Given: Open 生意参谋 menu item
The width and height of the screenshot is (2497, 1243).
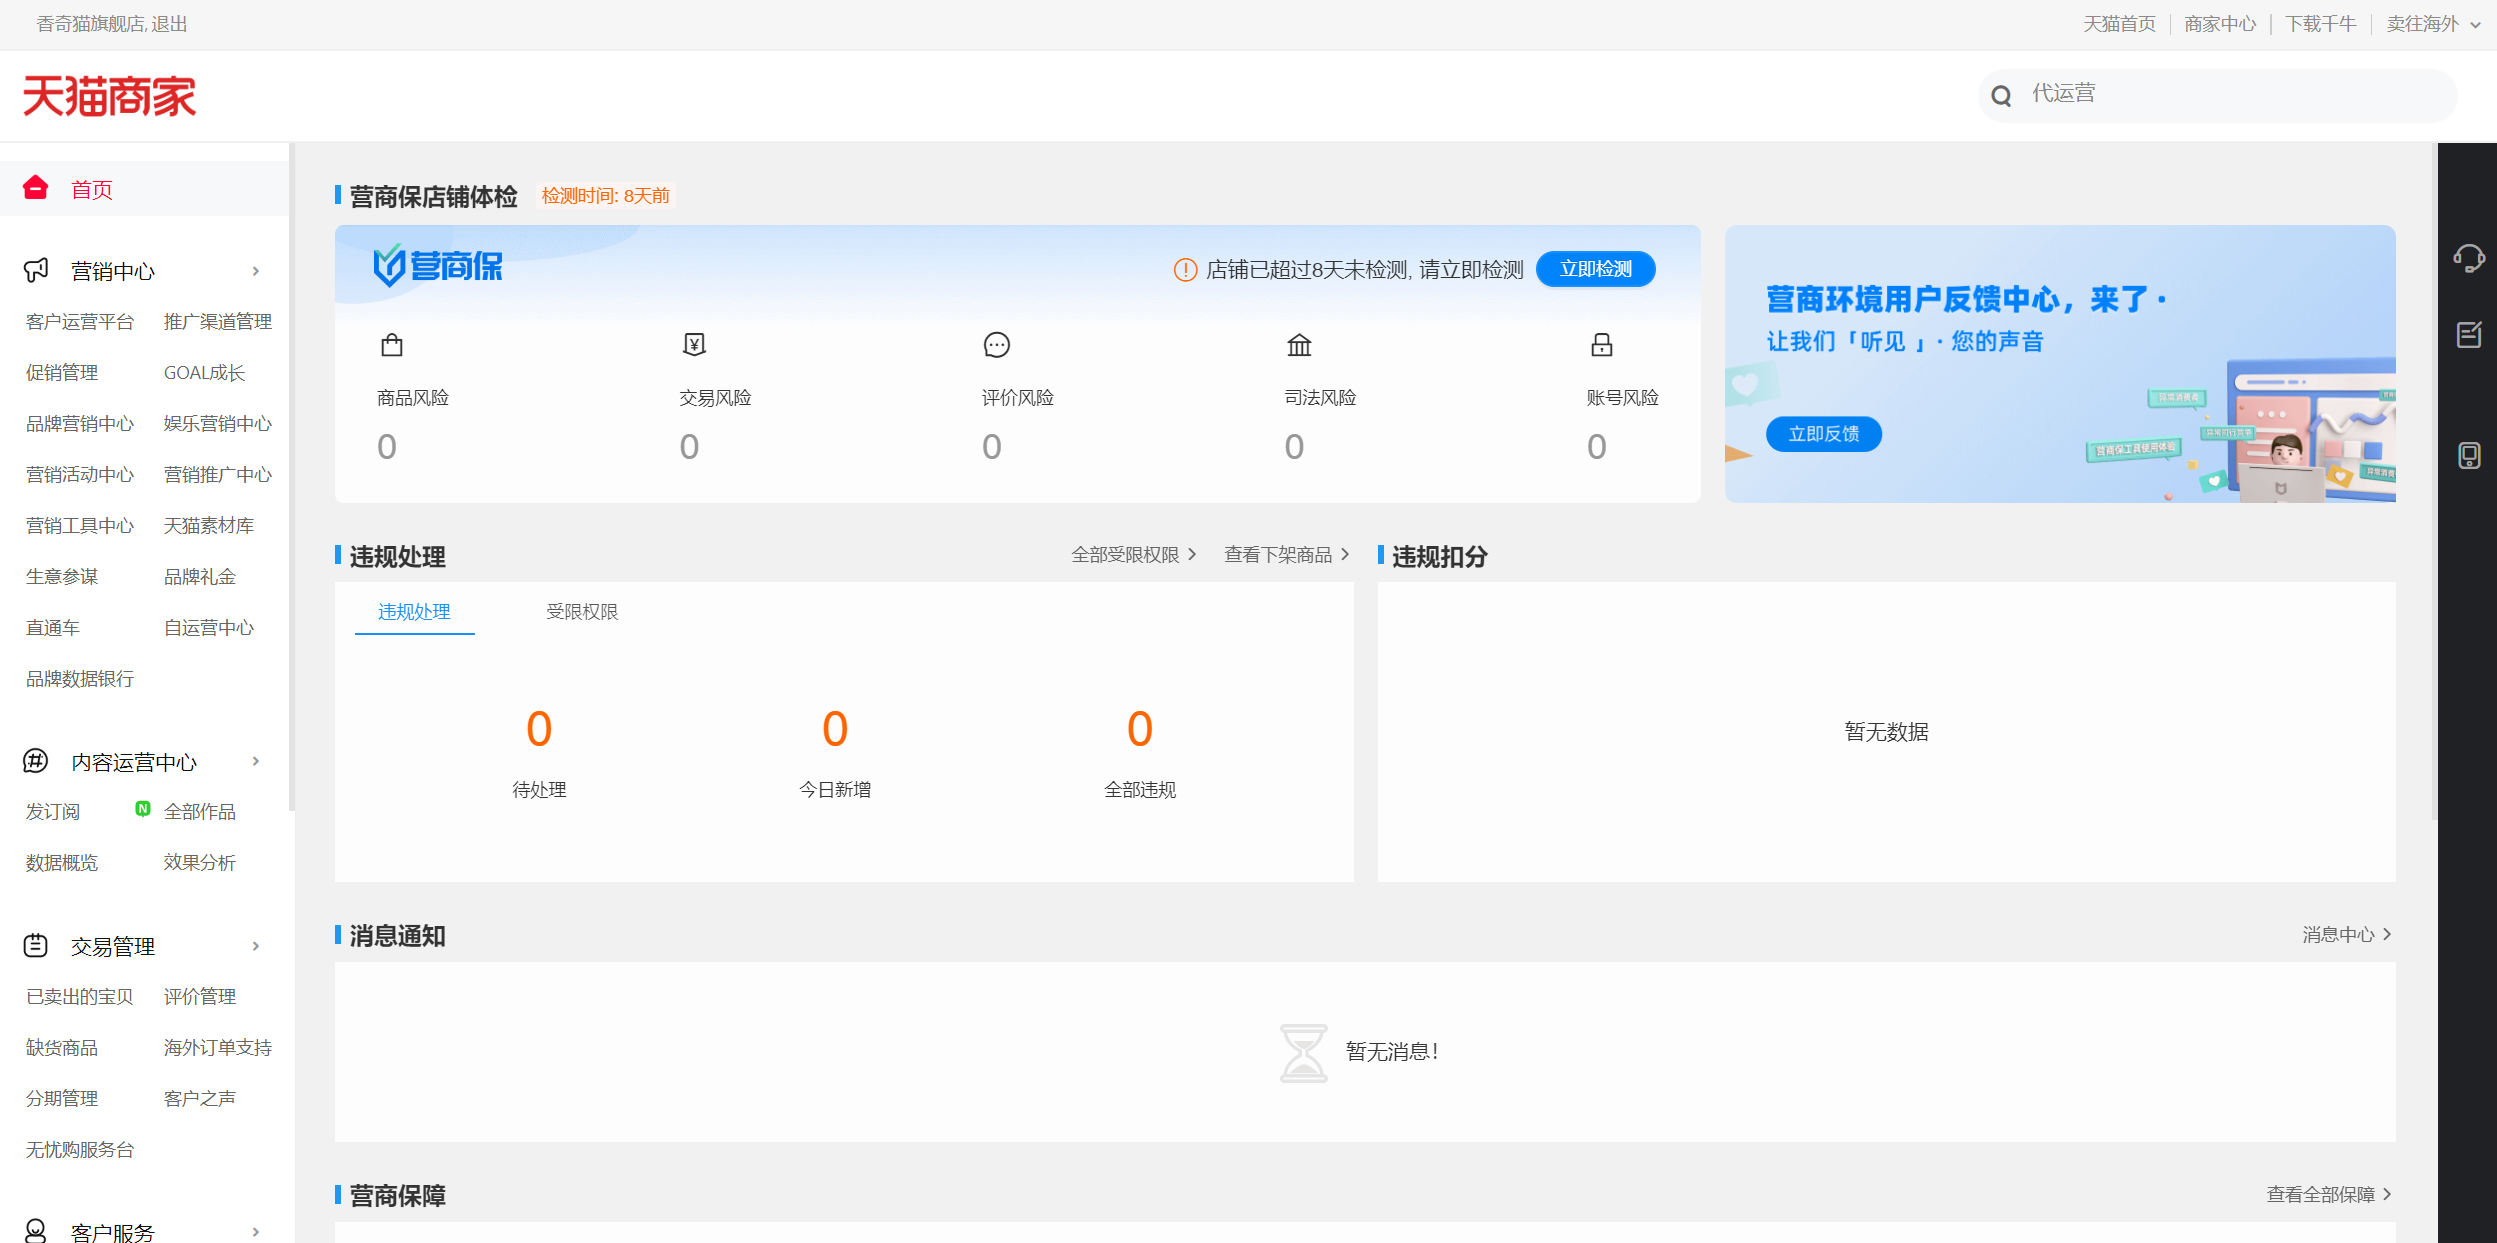Looking at the screenshot, I should [62, 576].
